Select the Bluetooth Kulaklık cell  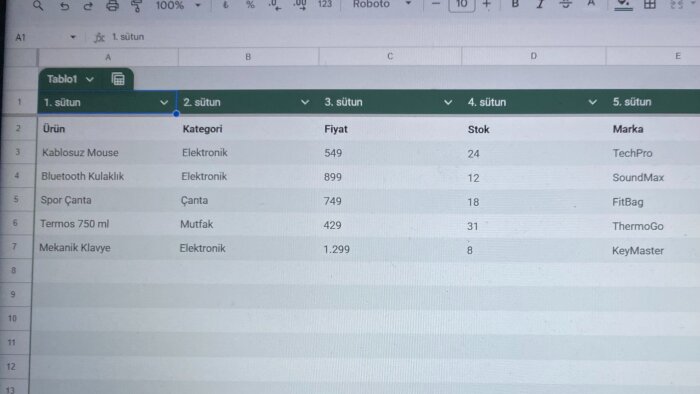pos(106,176)
